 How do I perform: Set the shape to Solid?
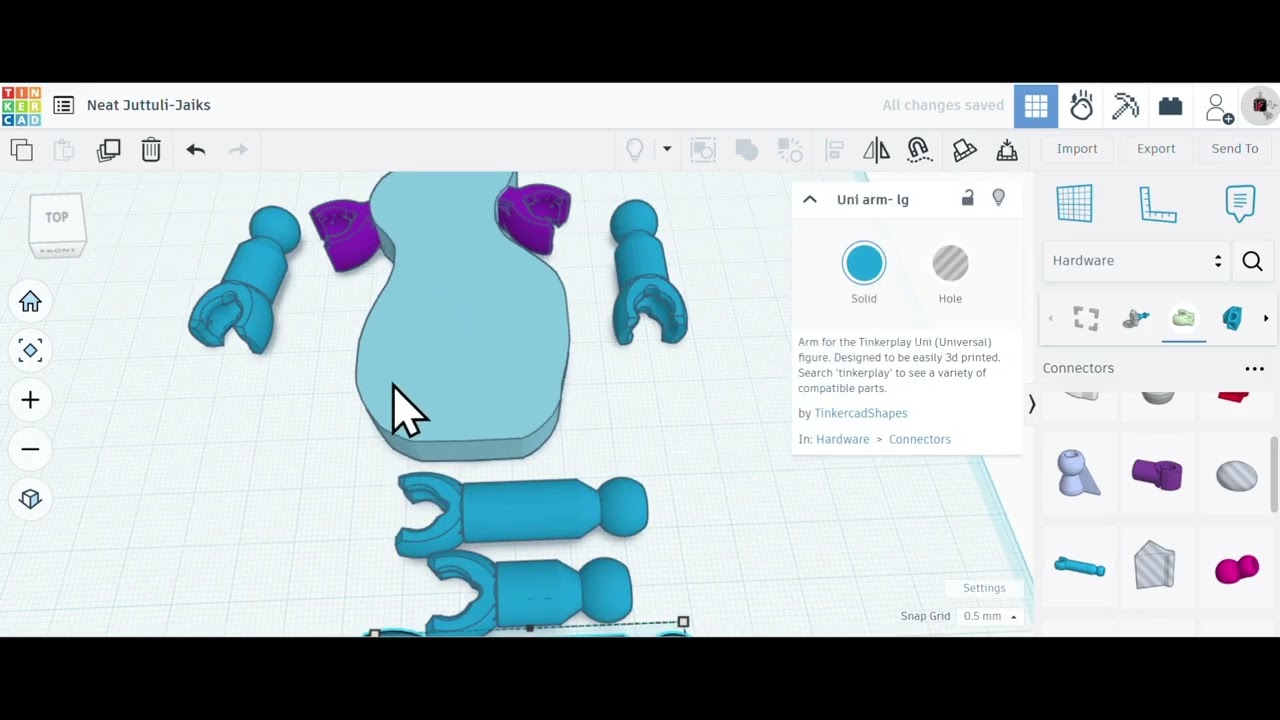864,264
